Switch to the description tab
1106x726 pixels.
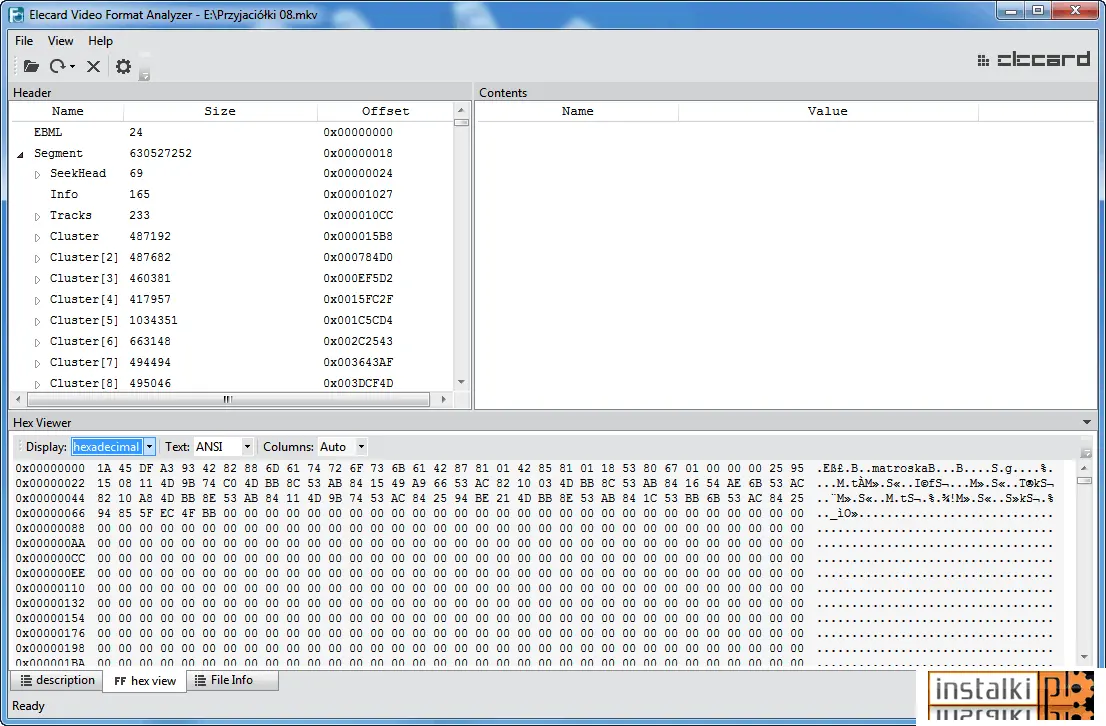click(57, 680)
